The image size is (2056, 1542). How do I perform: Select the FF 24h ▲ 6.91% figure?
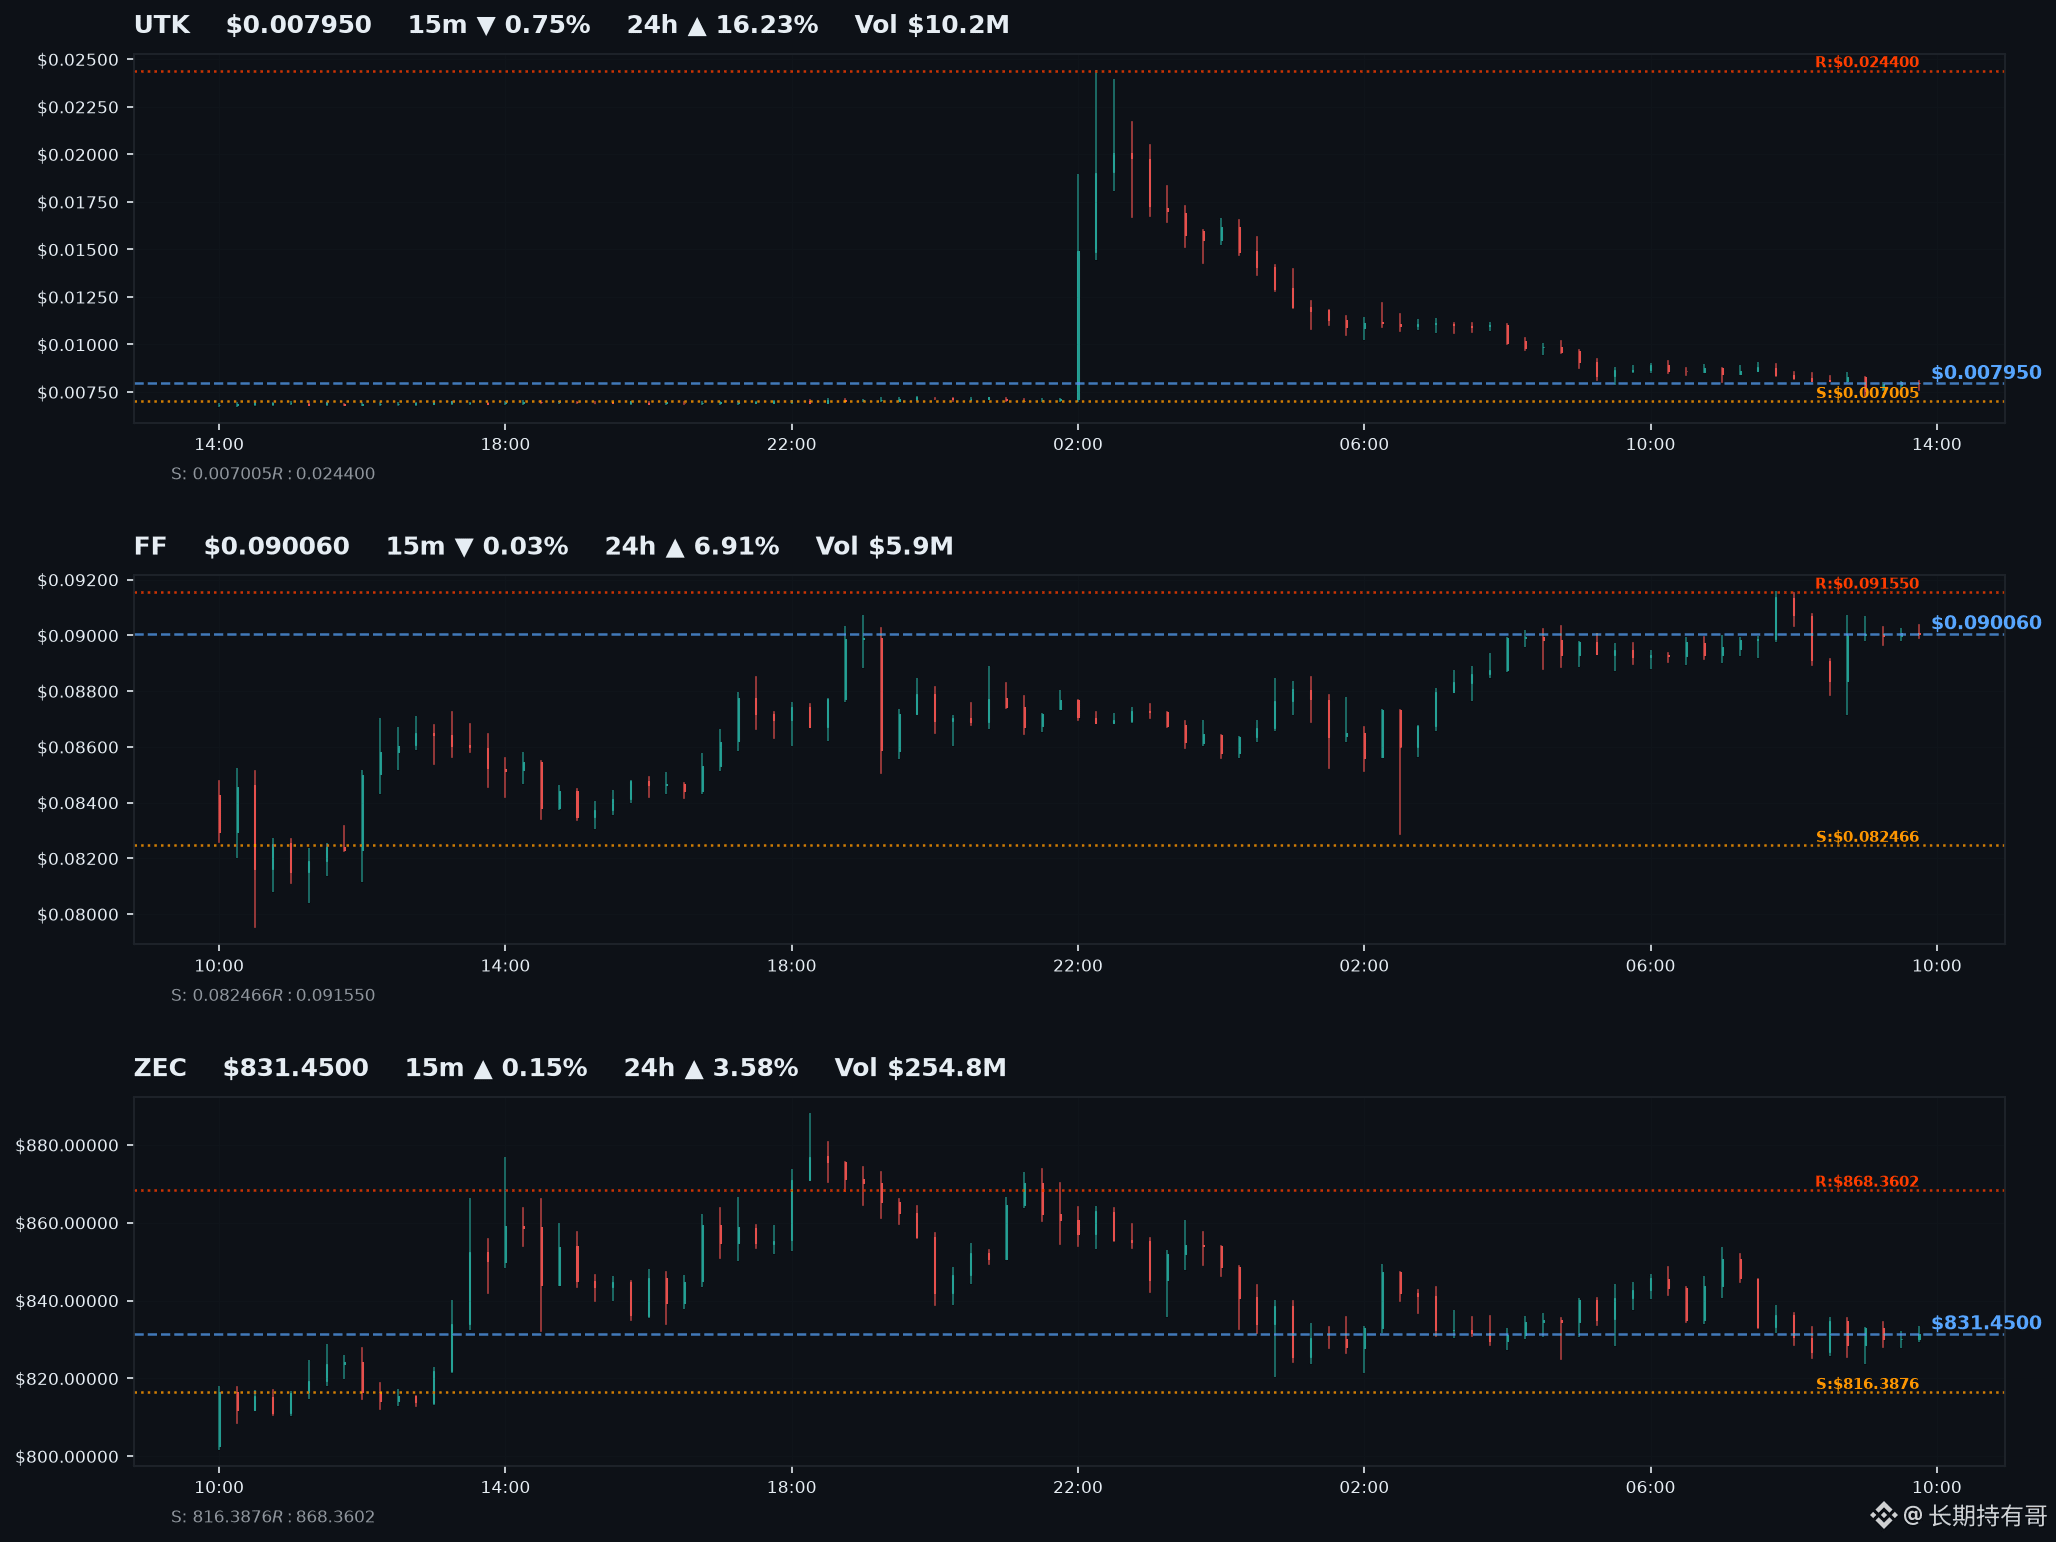[692, 547]
